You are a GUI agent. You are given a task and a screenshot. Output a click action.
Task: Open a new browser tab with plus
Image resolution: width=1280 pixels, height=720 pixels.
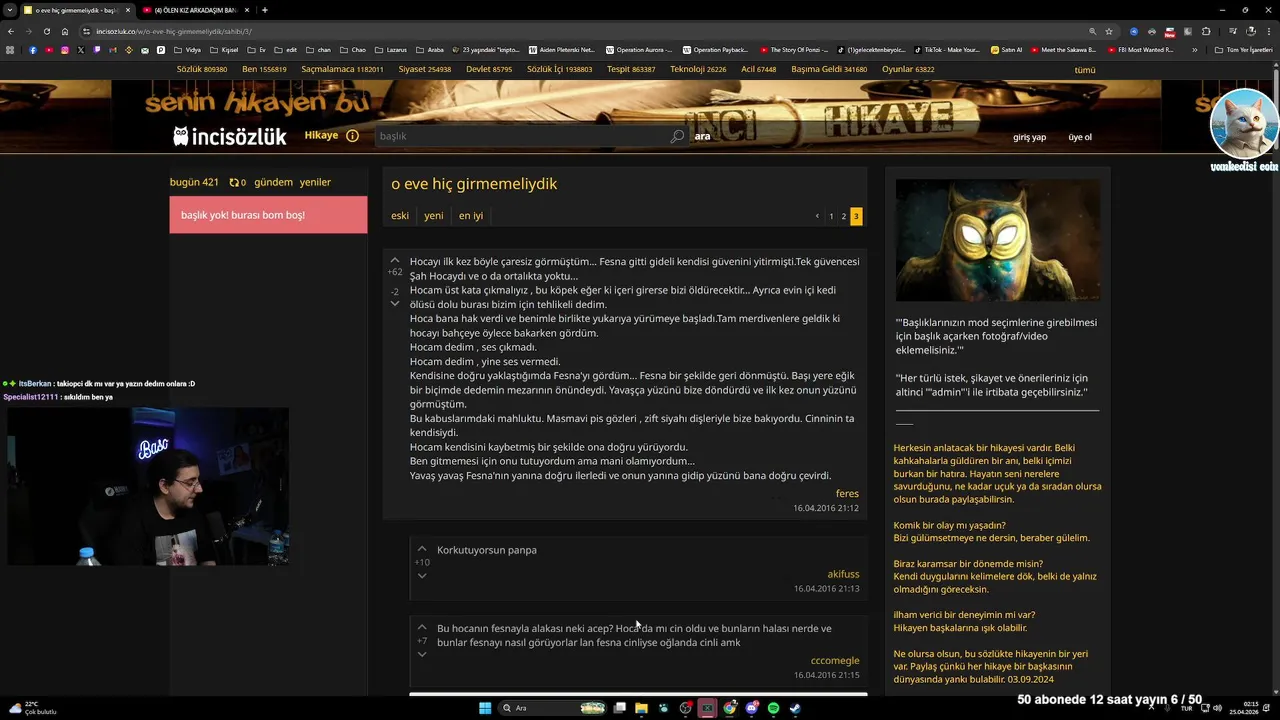264,10
